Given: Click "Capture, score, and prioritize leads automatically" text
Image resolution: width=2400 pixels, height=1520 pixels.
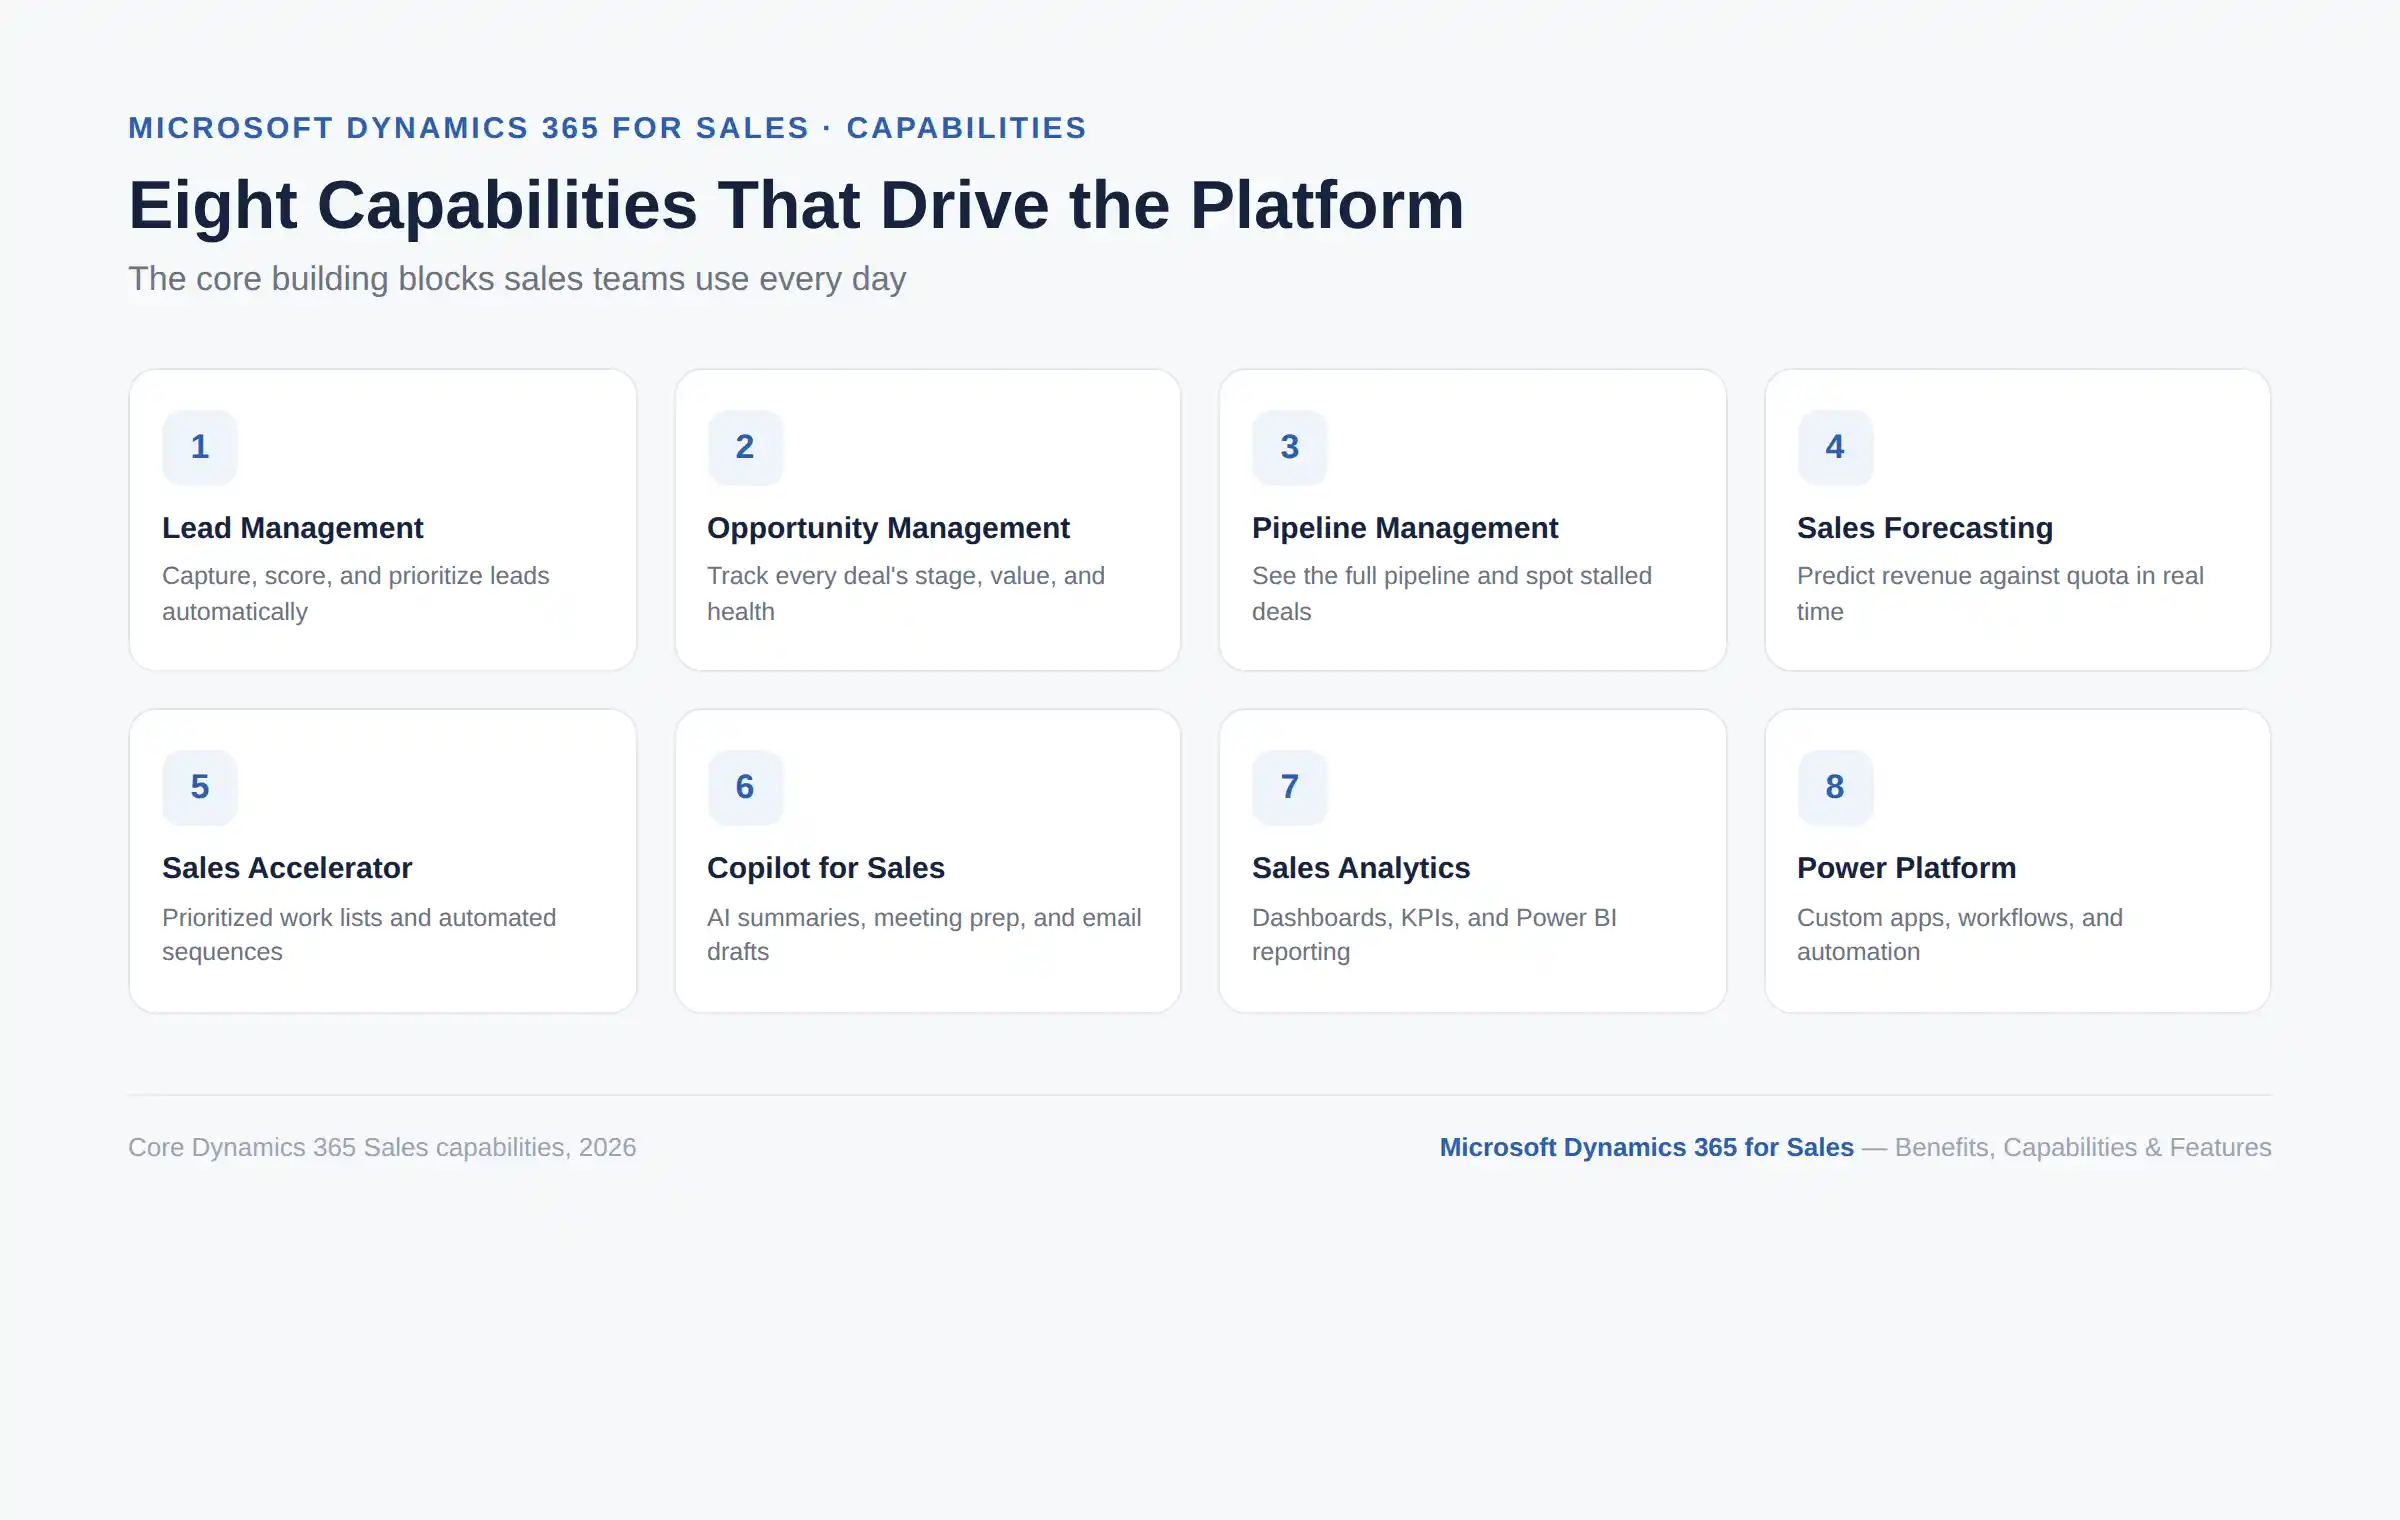Looking at the screenshot, I should [x=356, y=594].
